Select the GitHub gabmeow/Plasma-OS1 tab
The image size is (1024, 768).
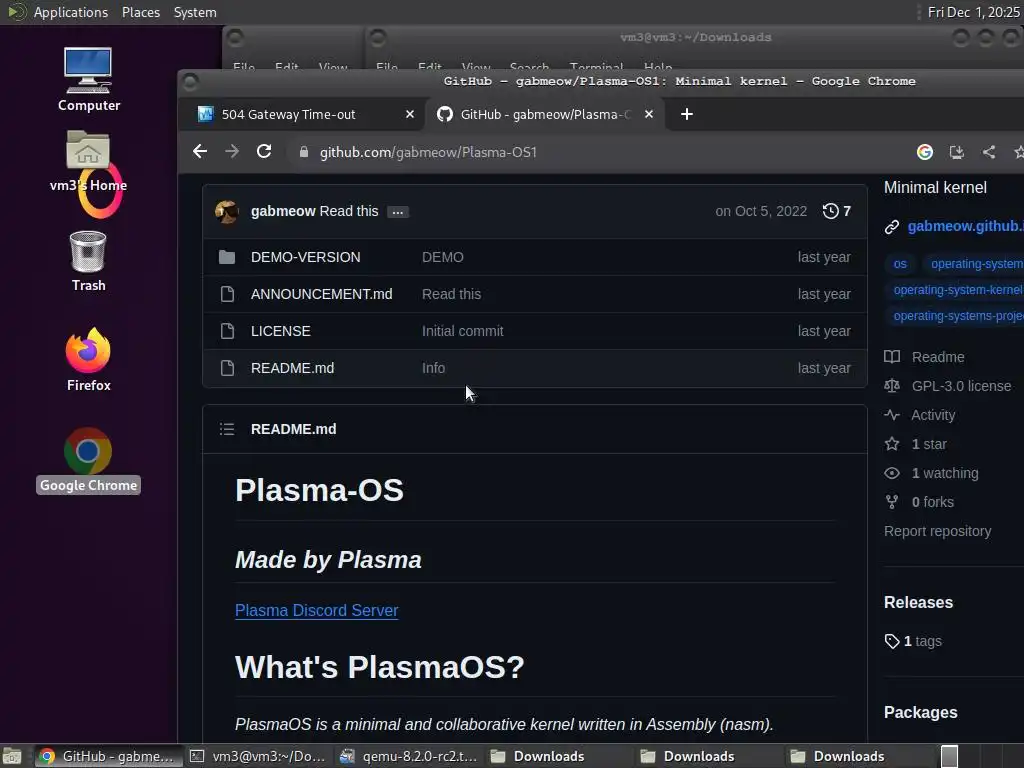pyautogui.click(x=545, y=114)
